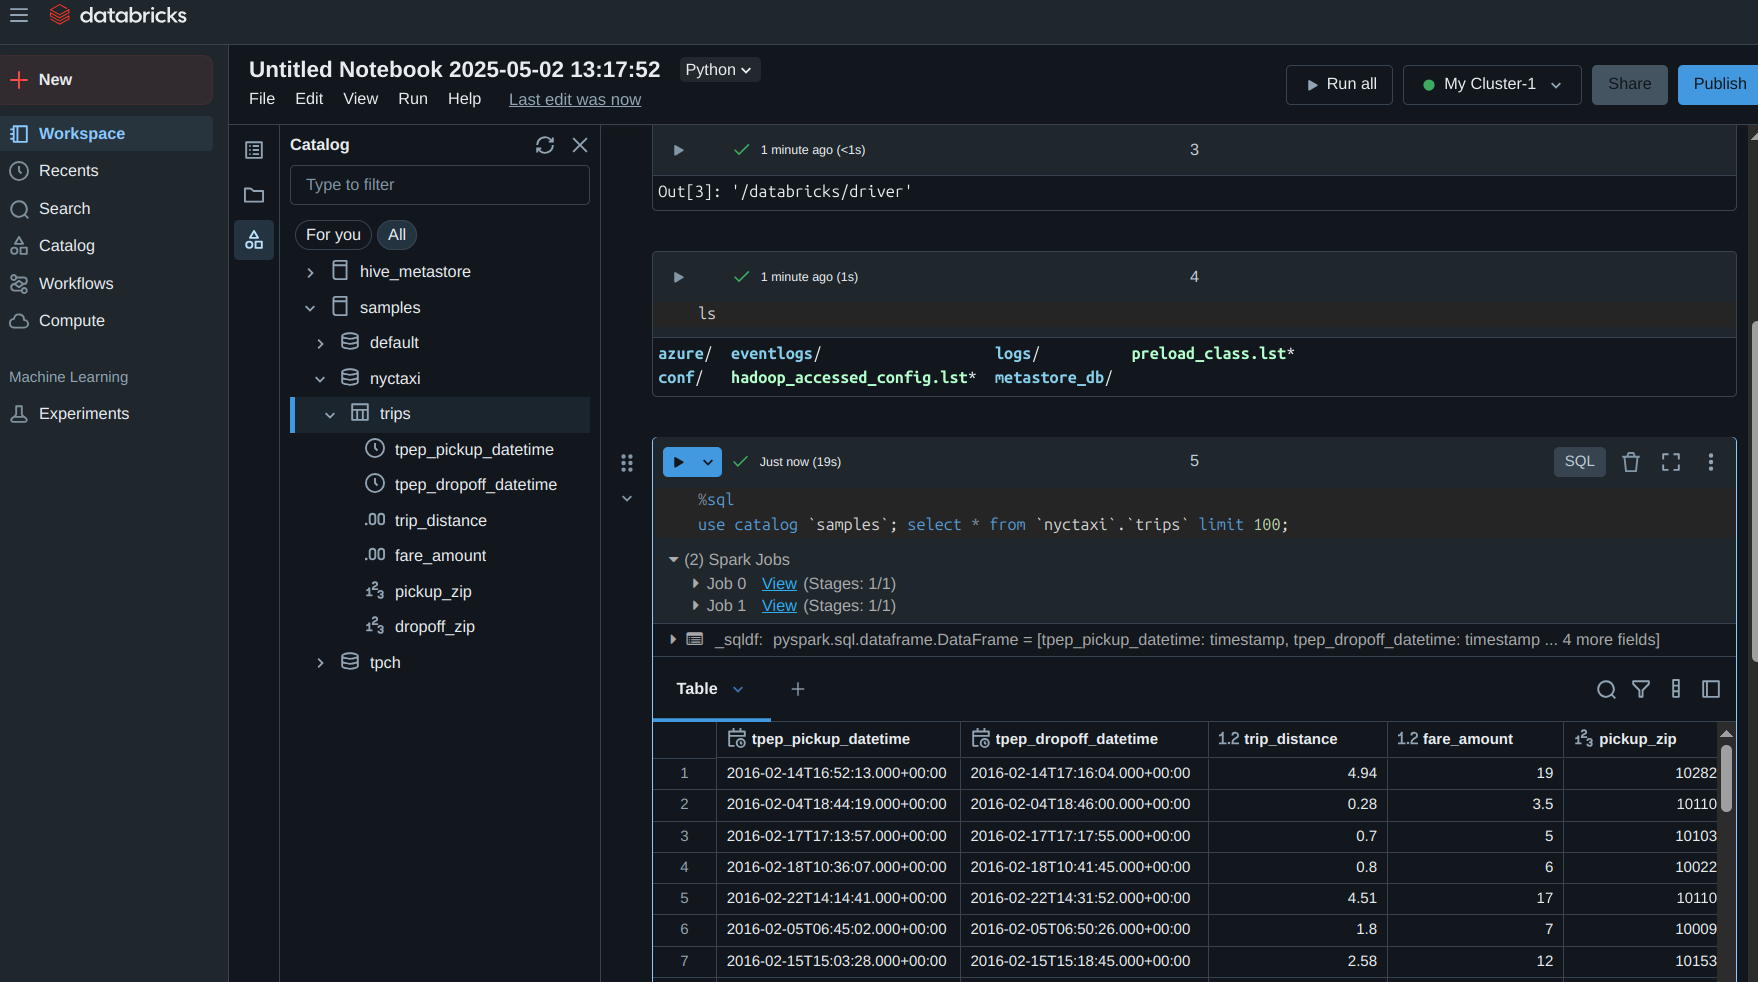Open the View menu
Screen dimensions: 1758x982
[361, 99]
